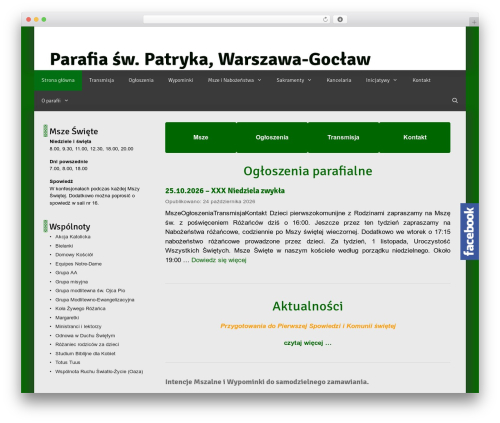This screenshot has height=423, width=500.
Task: Click the green Kontakt button
Action: tap(415, 137)
